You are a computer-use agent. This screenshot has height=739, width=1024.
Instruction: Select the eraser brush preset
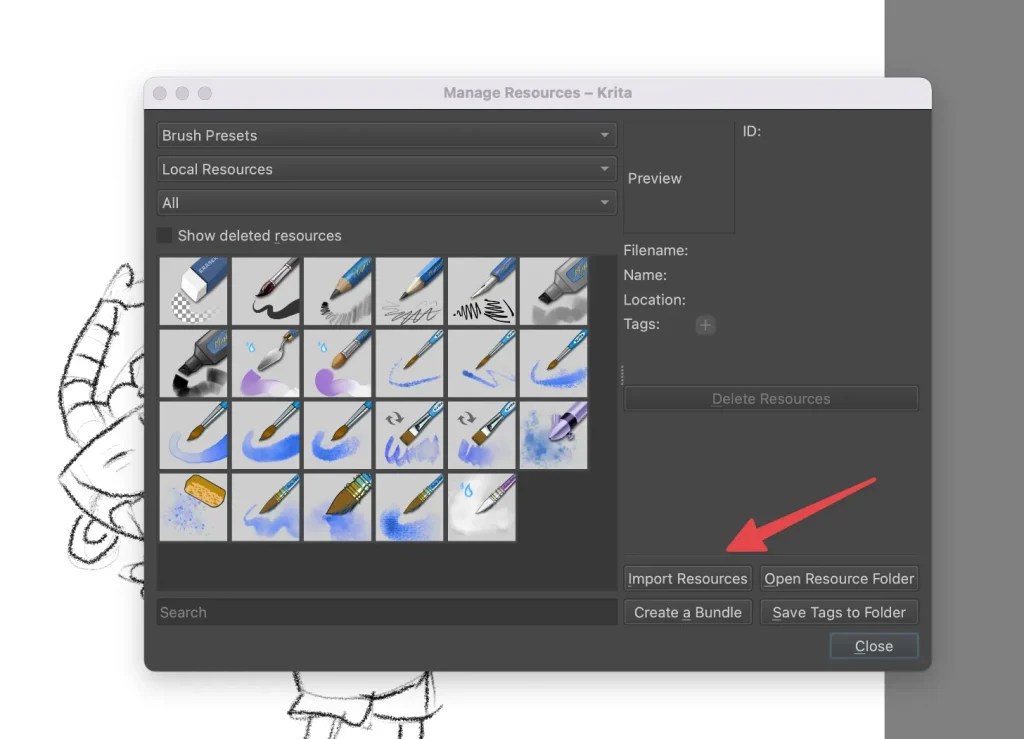(193, 291)
